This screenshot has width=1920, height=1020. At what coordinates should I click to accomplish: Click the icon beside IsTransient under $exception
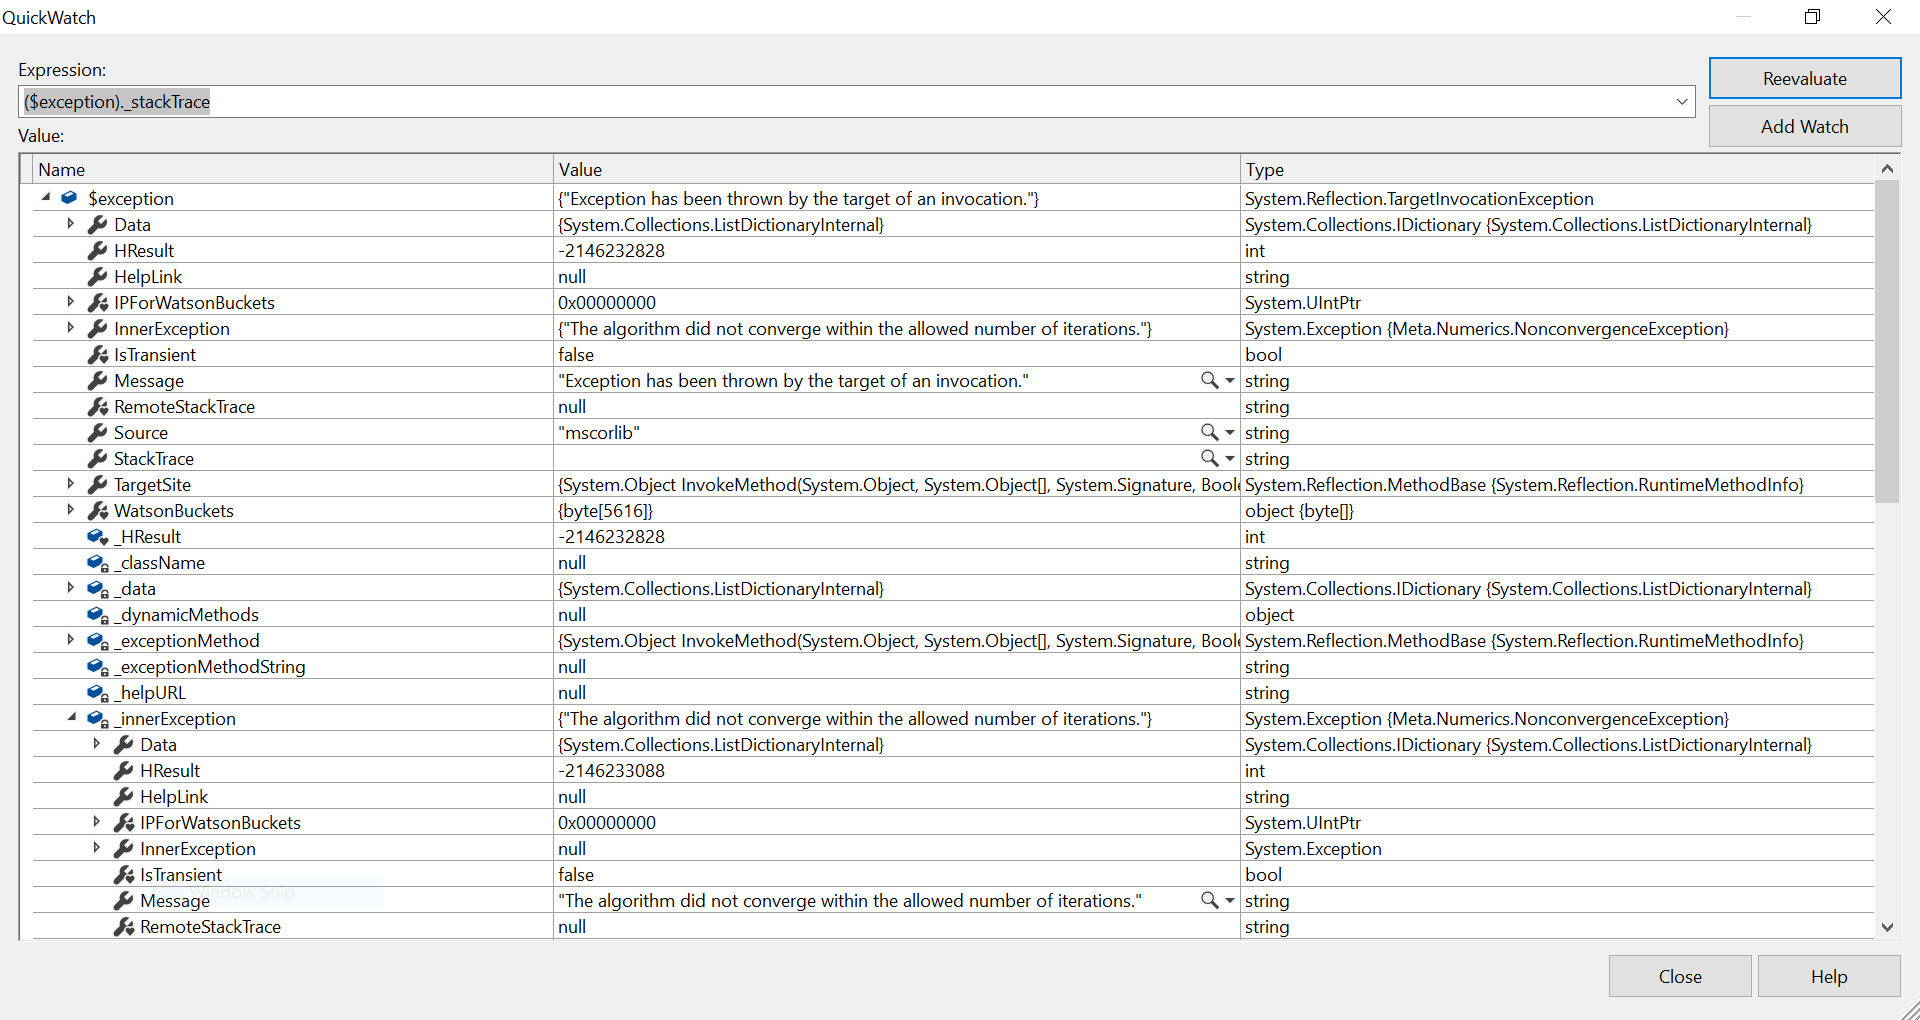[x=97, y=354]
